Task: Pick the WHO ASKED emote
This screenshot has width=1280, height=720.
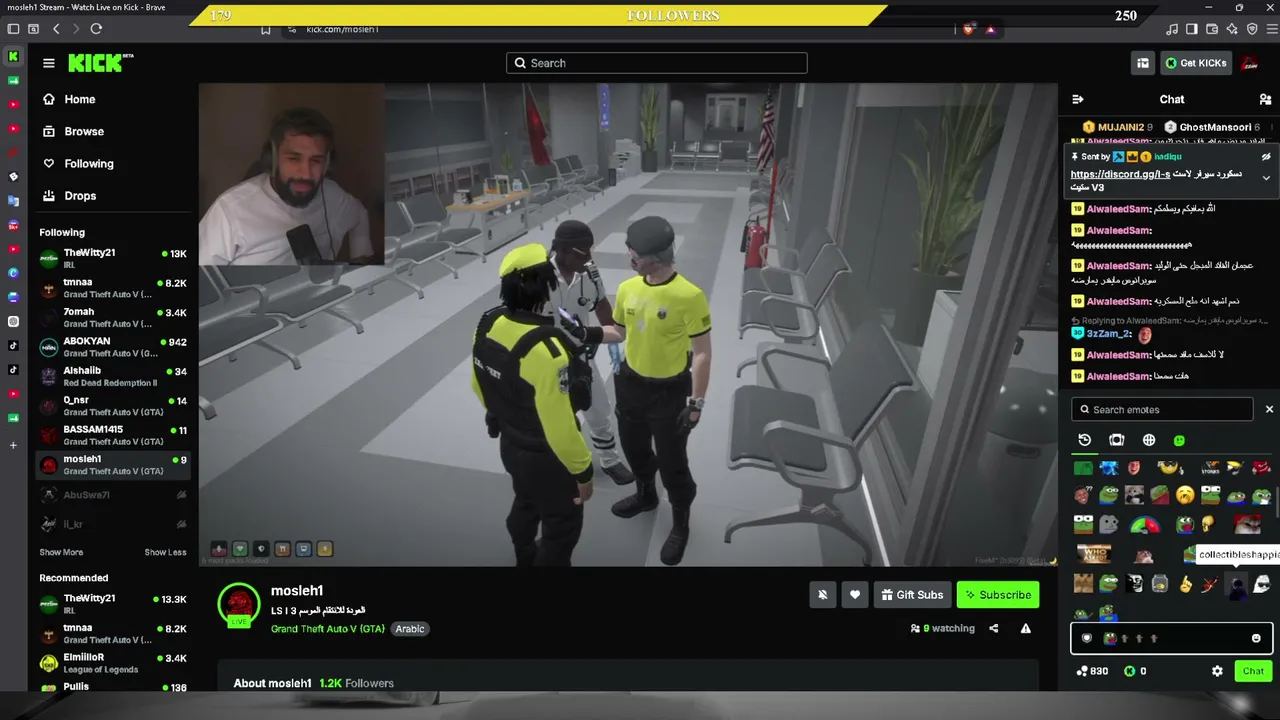Action: (1094, 553)
